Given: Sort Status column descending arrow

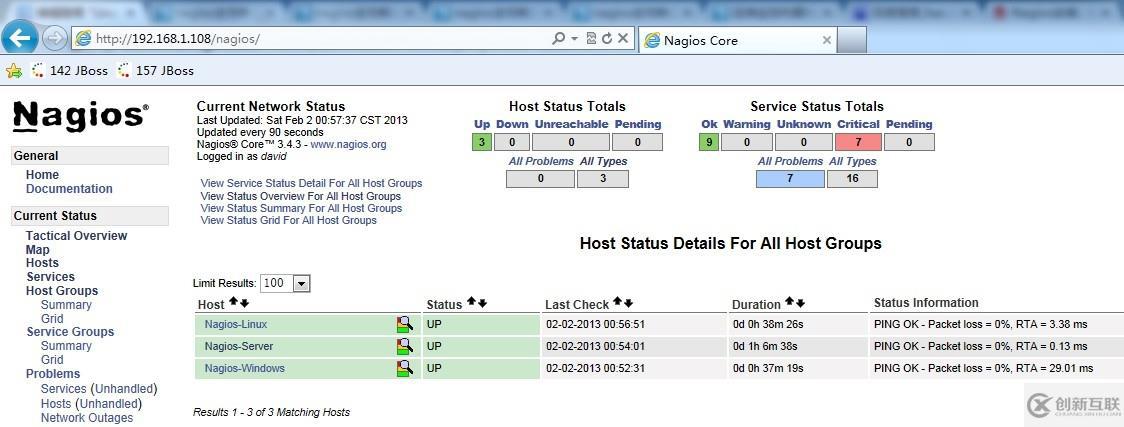Looking at the screenshot, I should click(482, 303).
